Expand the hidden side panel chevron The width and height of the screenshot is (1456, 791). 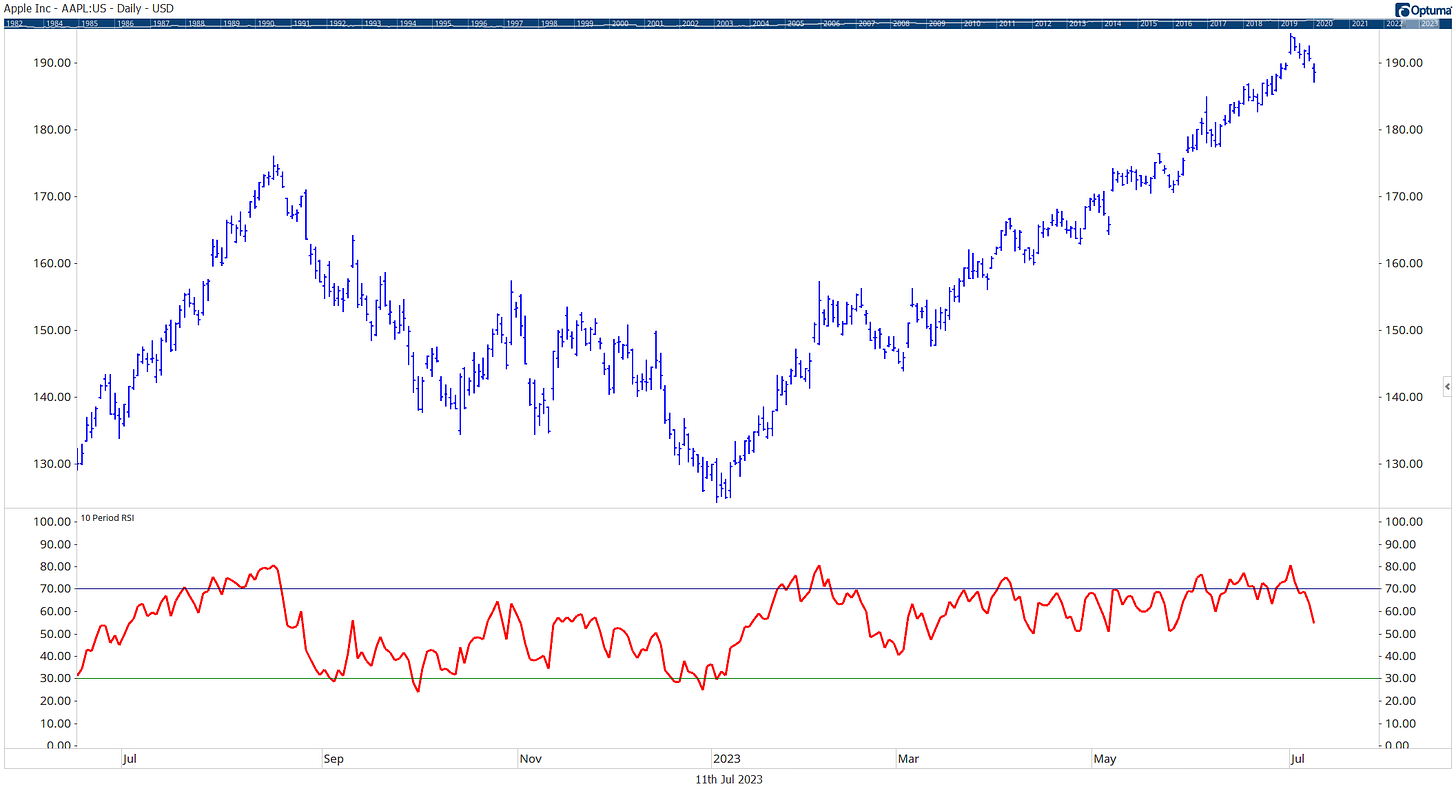(x=1447, y=386)
